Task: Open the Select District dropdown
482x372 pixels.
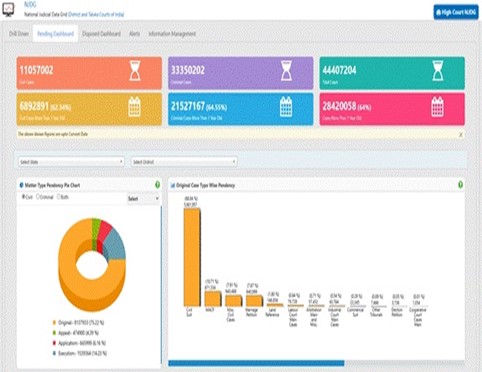Action: pos(184,162)
